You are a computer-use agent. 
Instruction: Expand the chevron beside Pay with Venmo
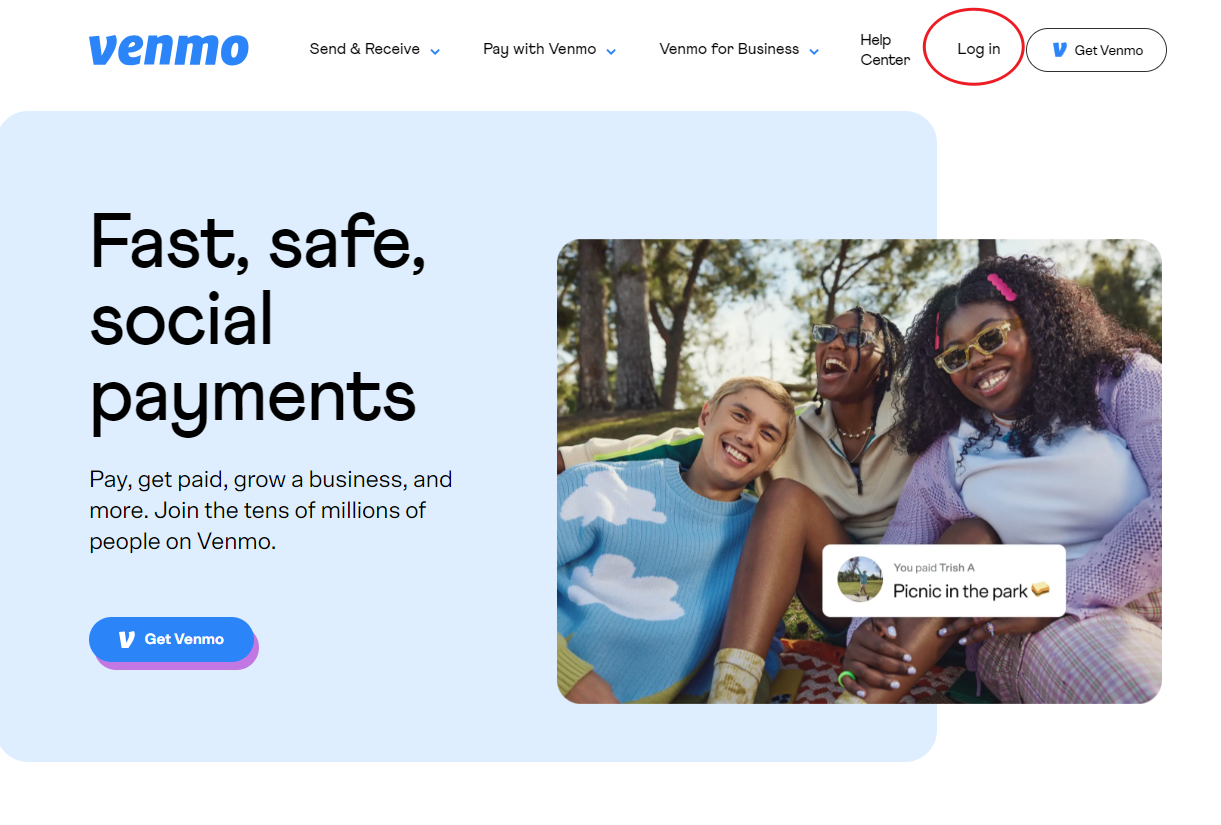pyautogui.click(x=611, y=51)
